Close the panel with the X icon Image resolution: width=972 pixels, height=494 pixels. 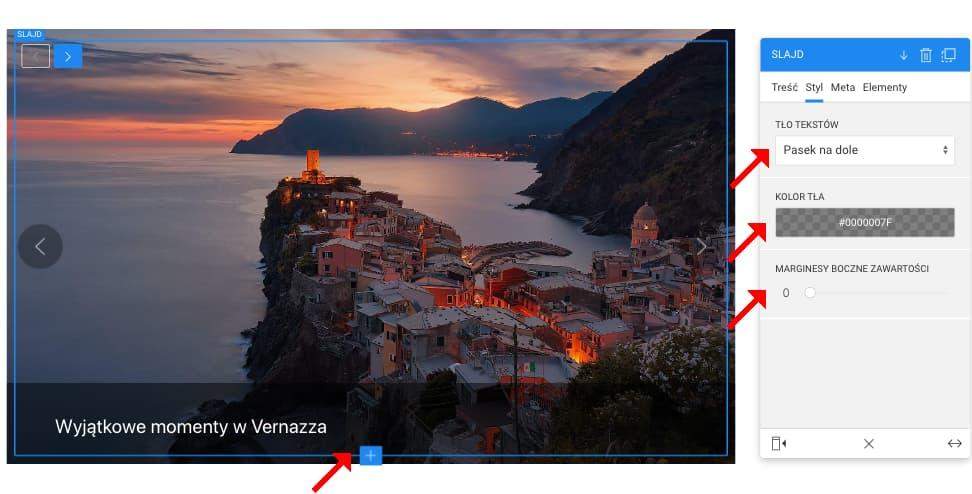pyautogui.click(x=868, y=443)
